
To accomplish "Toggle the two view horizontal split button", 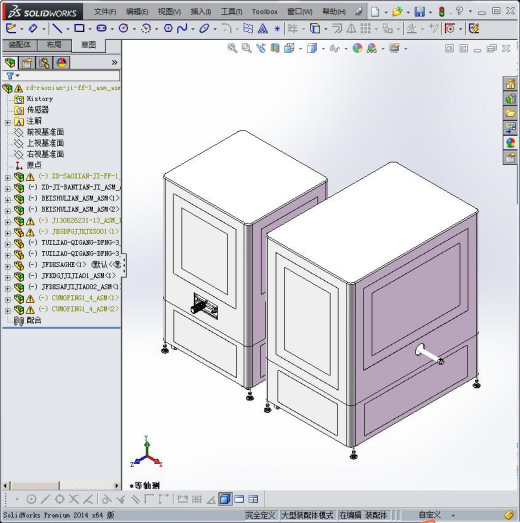I will [239, 499].
